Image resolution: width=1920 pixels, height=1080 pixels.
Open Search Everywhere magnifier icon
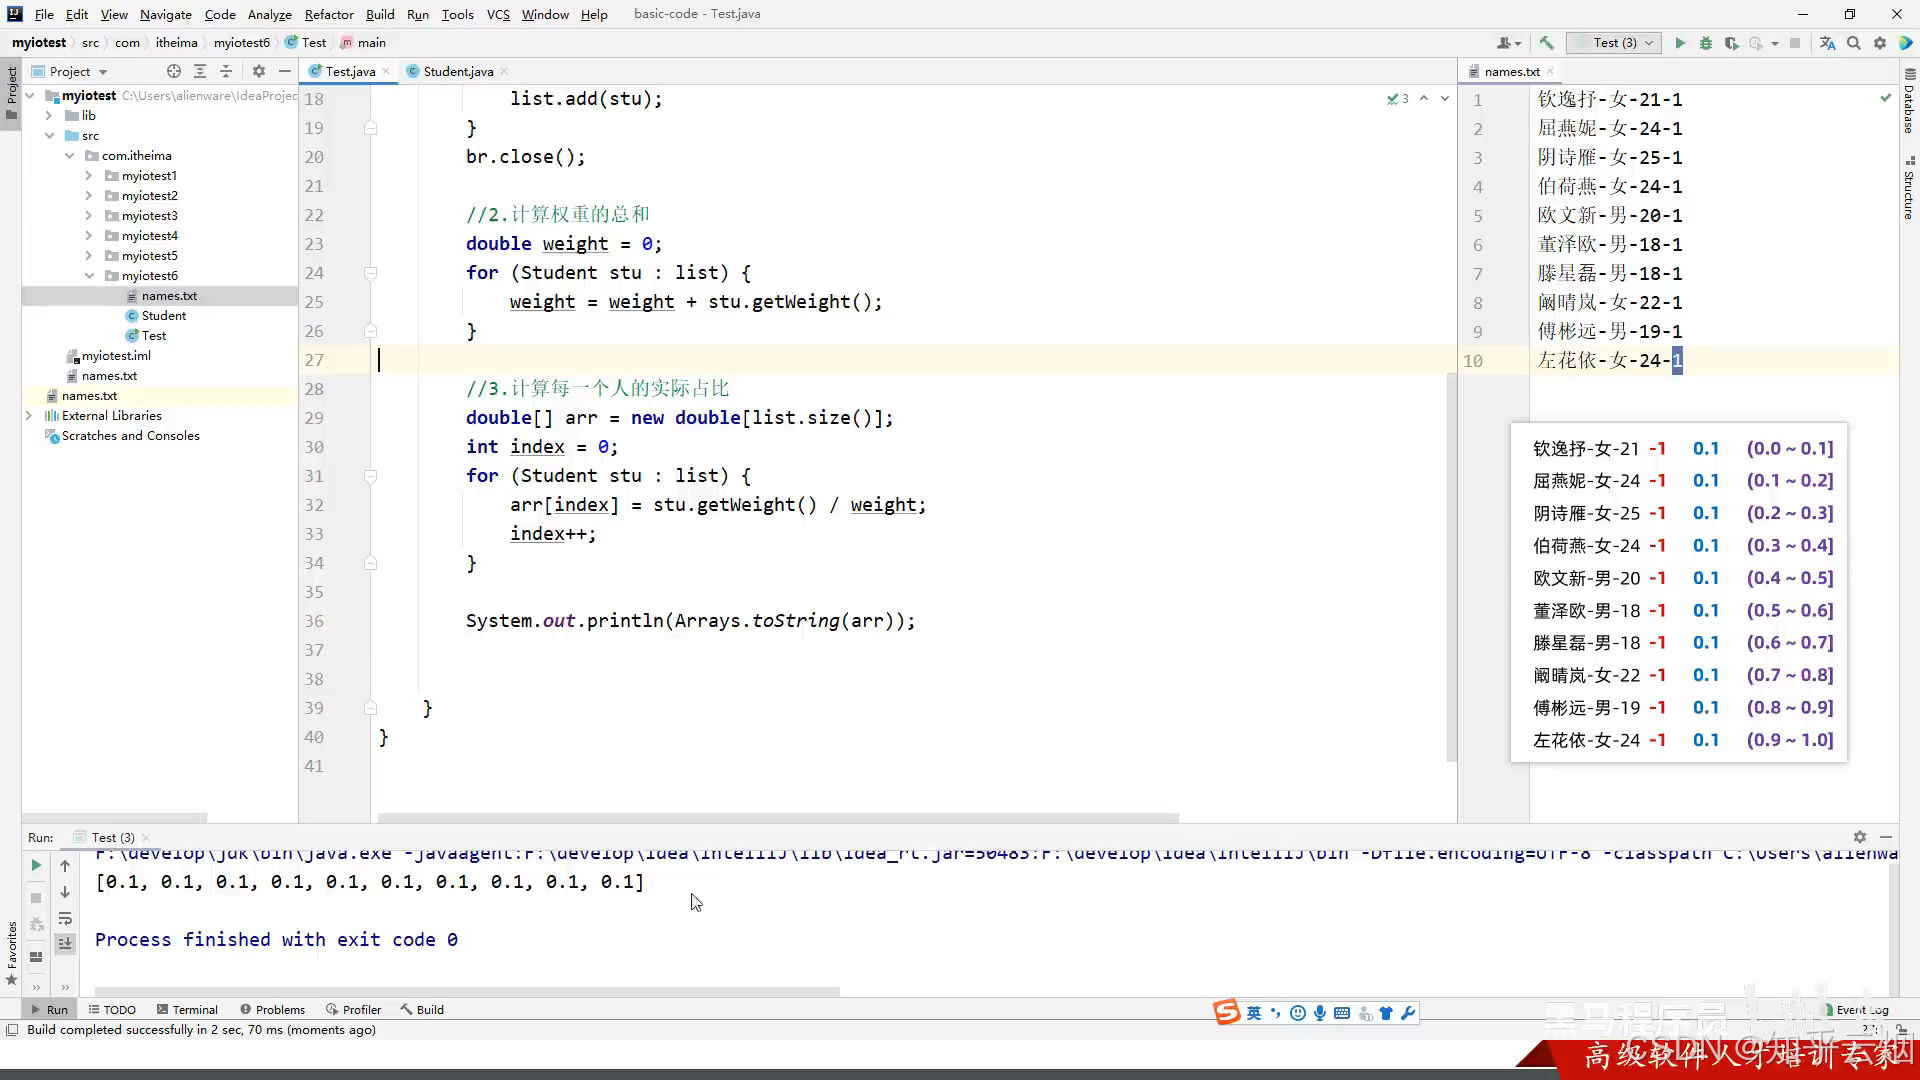click(1854, 43)
